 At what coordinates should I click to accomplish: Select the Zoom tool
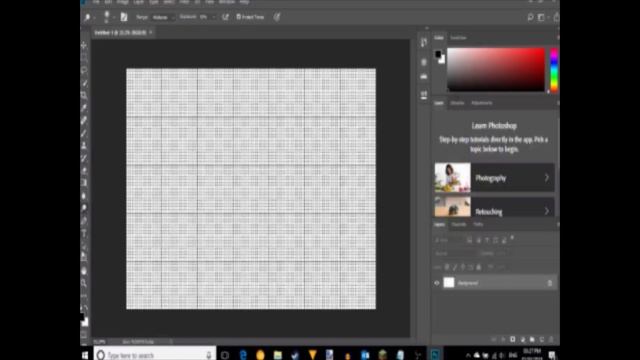pos(84,283)
